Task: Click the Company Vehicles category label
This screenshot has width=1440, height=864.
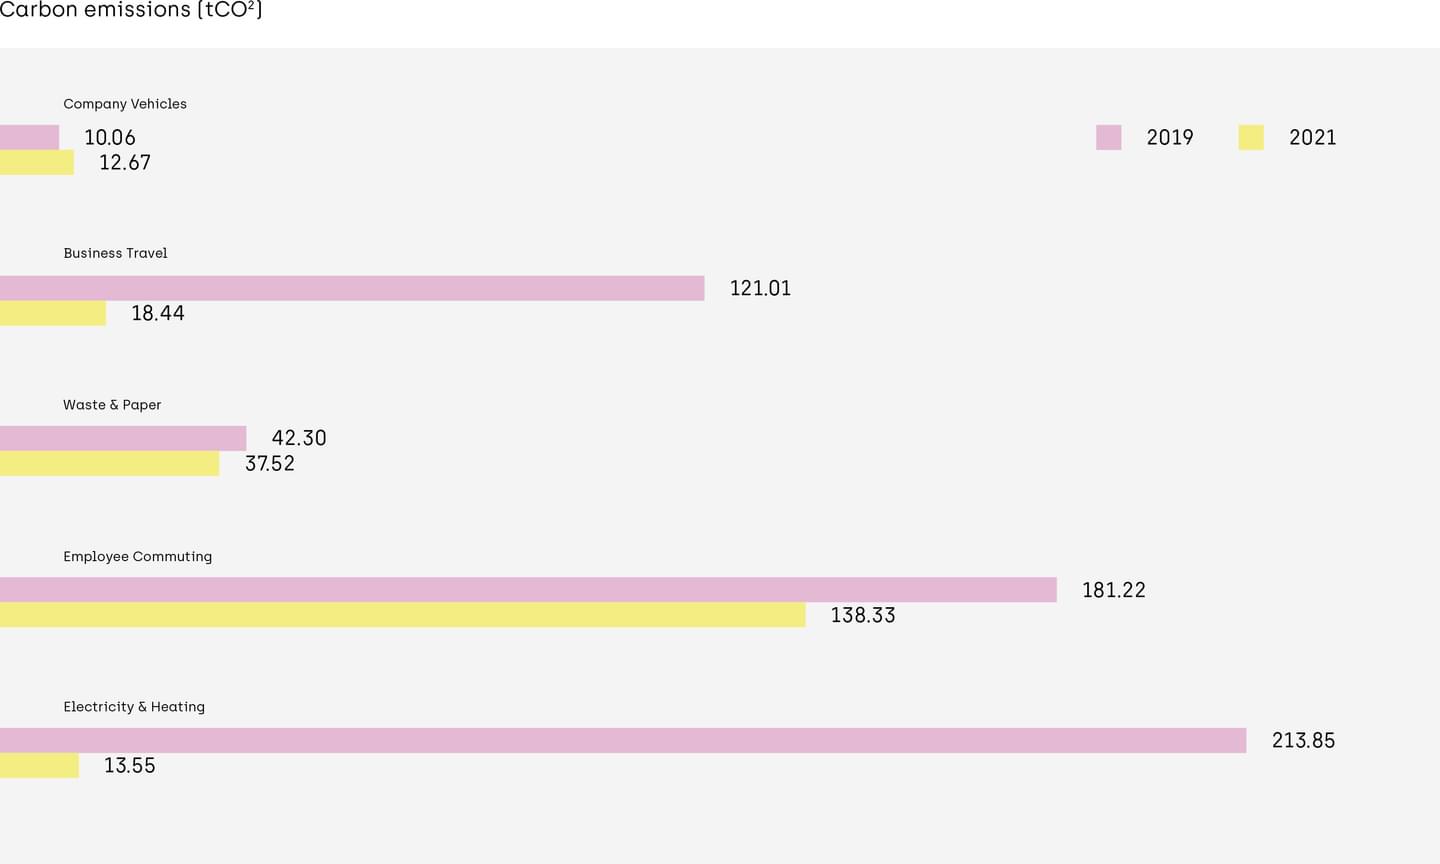Action: point(125,104)
